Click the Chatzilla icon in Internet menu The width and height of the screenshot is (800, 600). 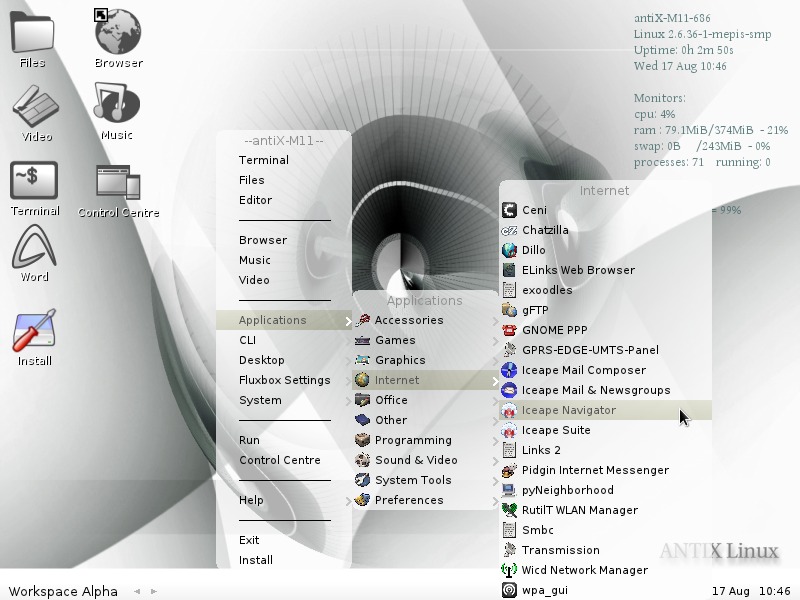[x=509, y=231]
